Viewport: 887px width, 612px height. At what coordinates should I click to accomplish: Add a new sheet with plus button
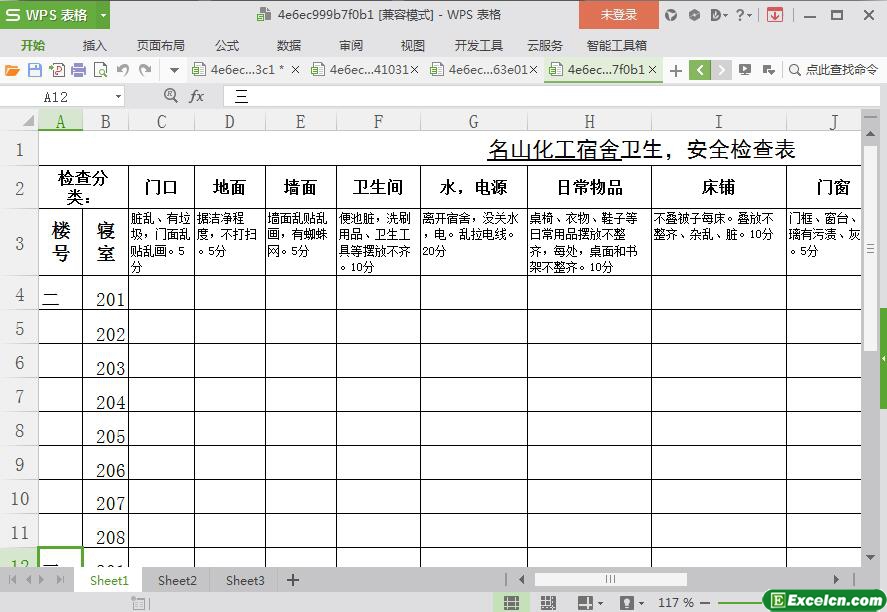tap(293, 580)
